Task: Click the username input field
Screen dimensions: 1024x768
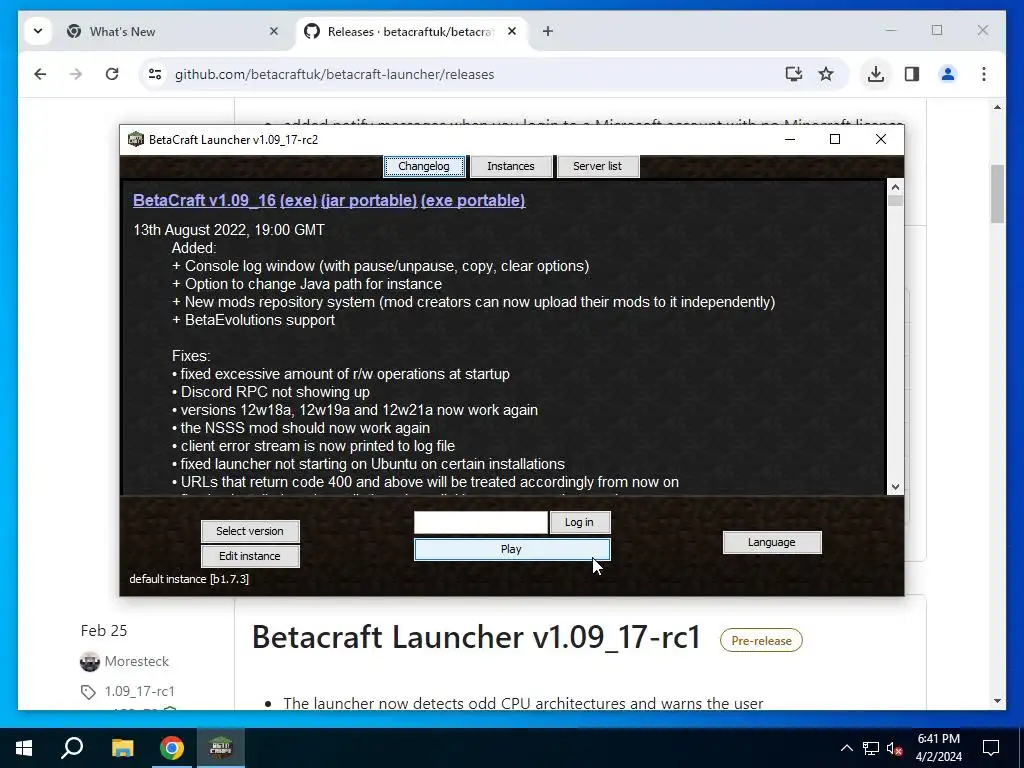Action: pos(481,522)
